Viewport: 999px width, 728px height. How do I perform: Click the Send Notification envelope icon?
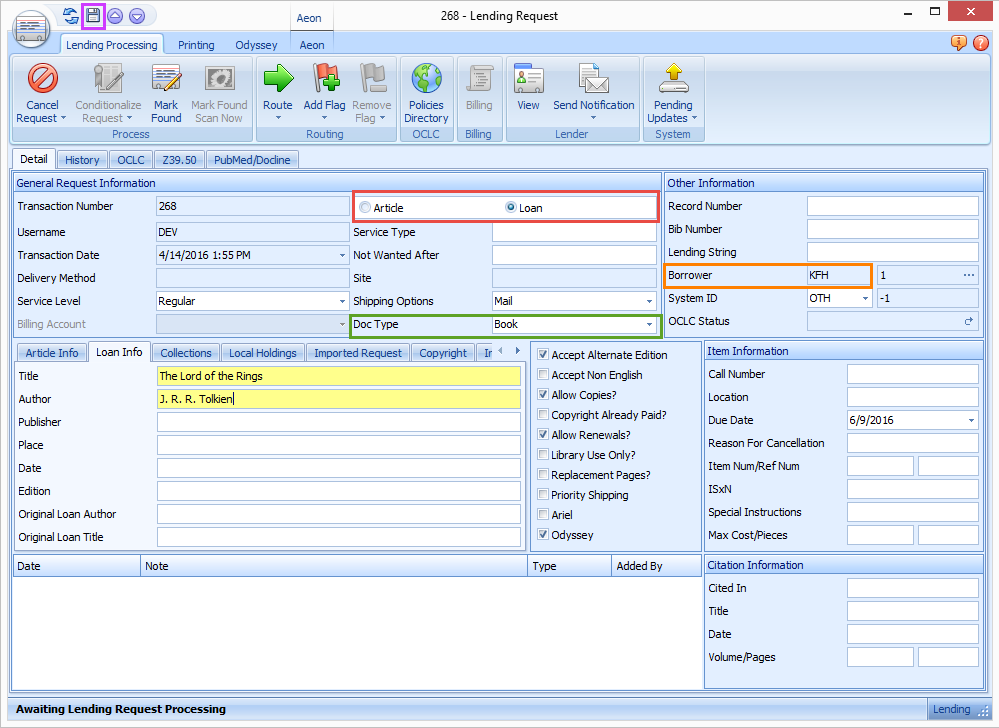pyautogui.click(x=593, y=78)
